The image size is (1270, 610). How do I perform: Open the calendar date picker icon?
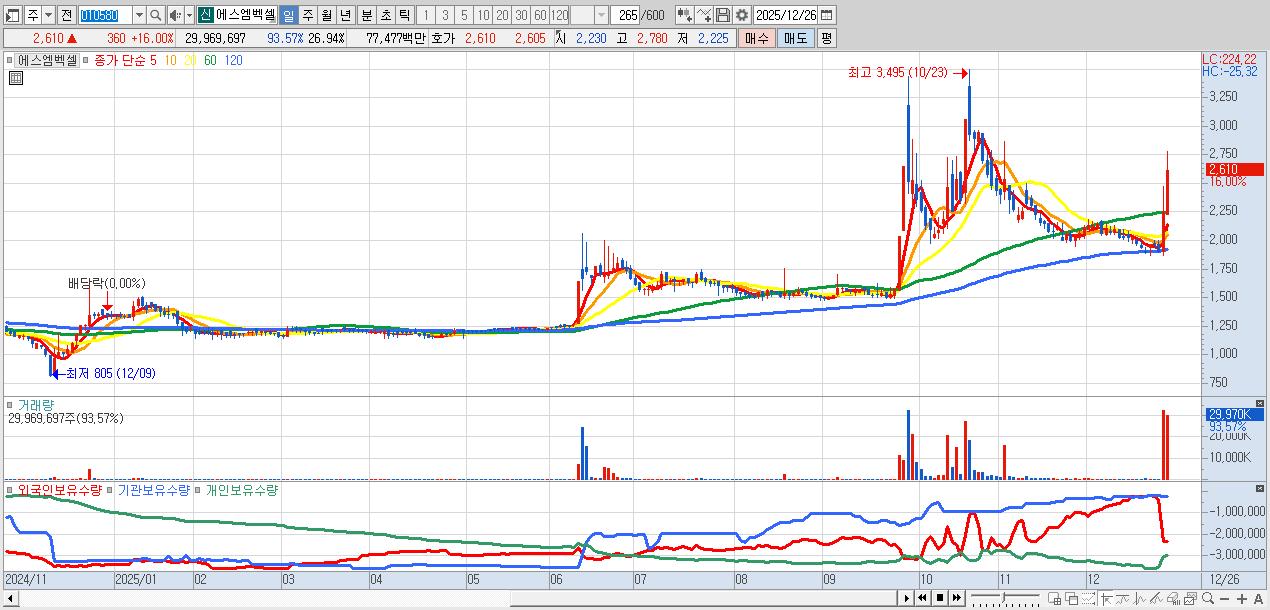coord(827,15)
